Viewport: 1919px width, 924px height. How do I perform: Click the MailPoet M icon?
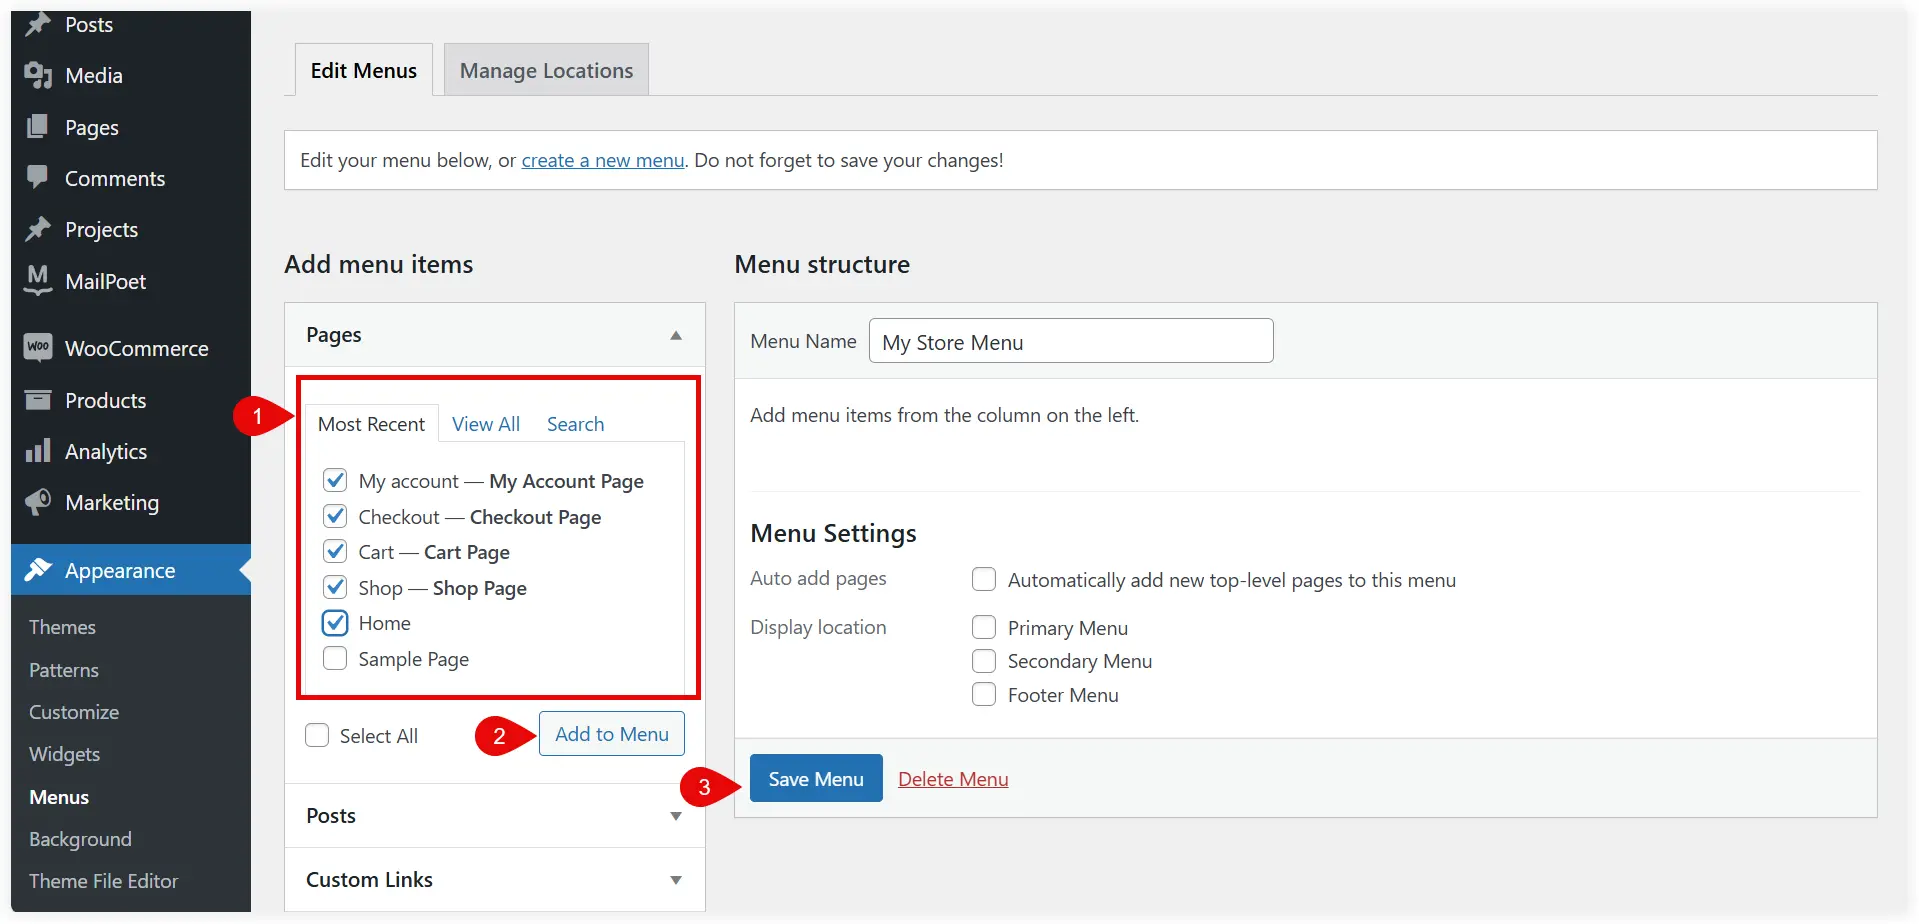point(38,281)
